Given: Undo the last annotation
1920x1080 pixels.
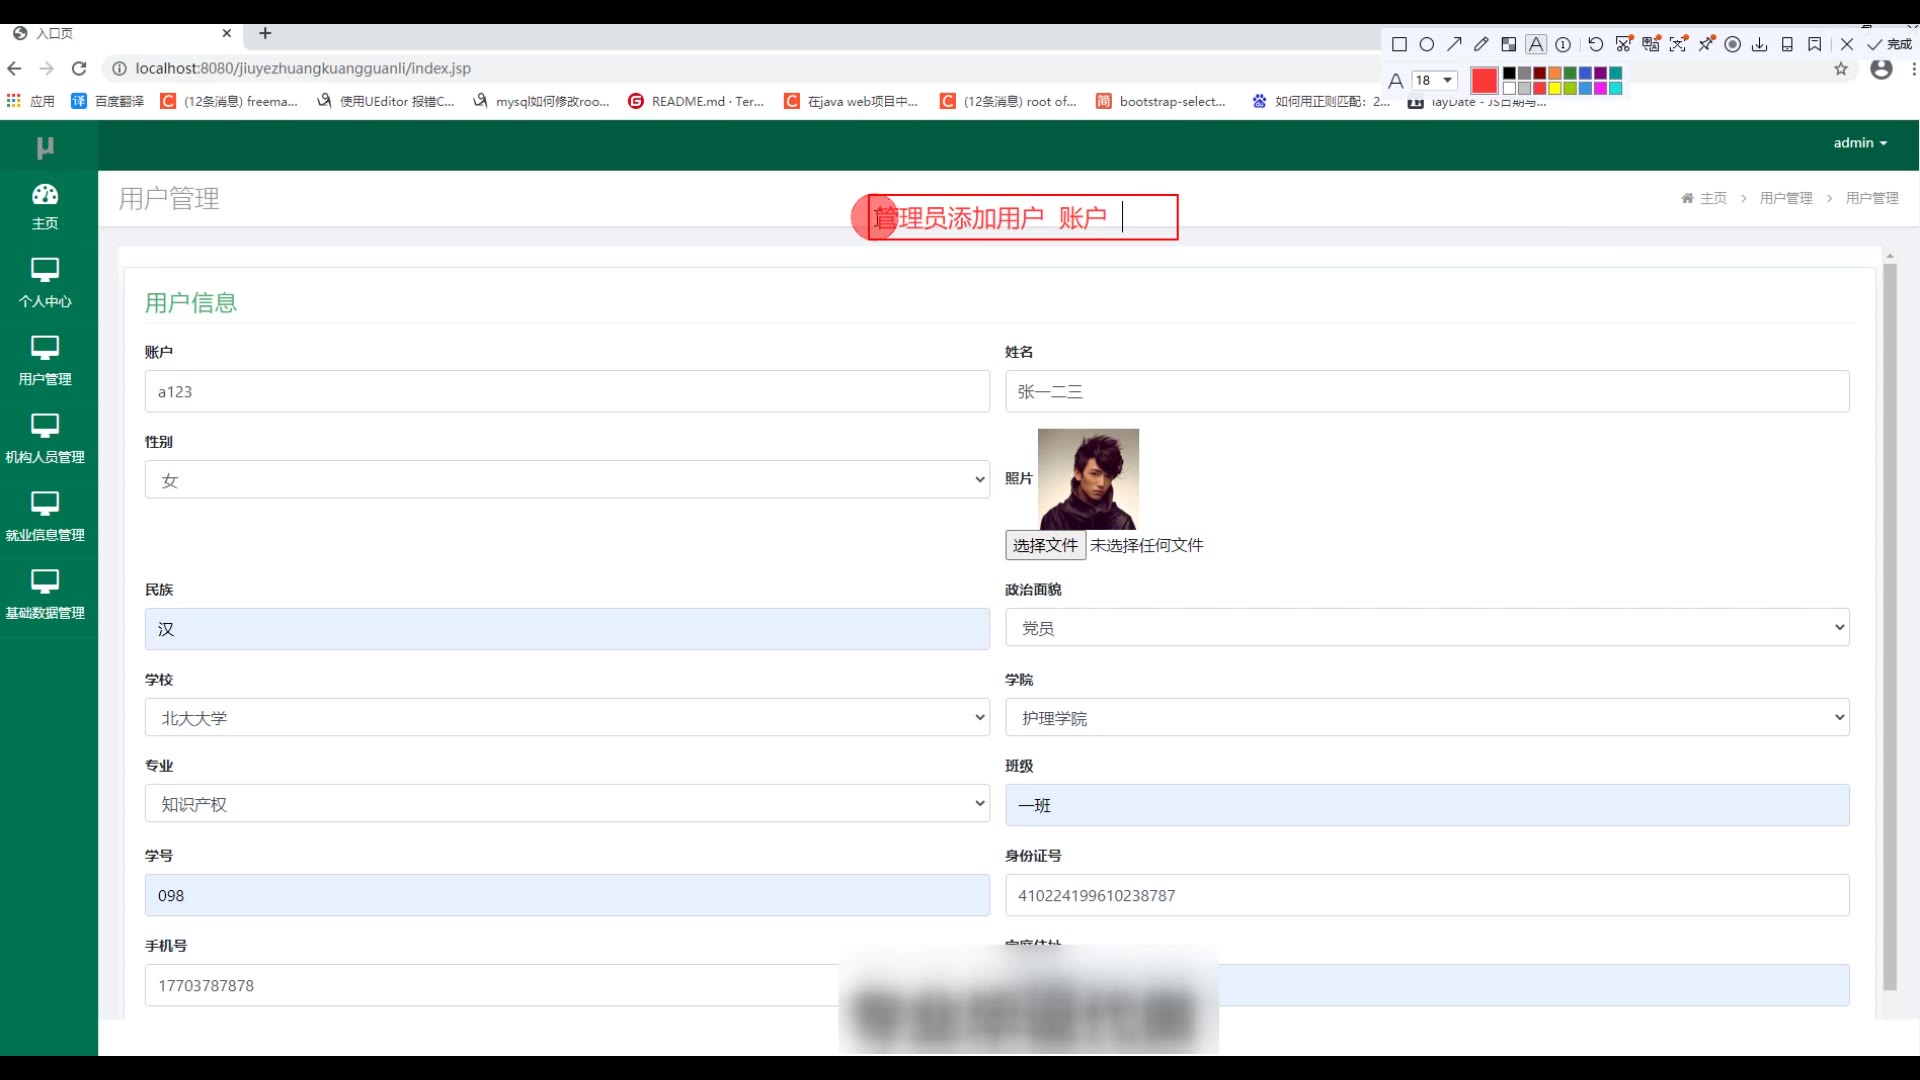Looking at the screenshot, I should tap(1596, 44).
